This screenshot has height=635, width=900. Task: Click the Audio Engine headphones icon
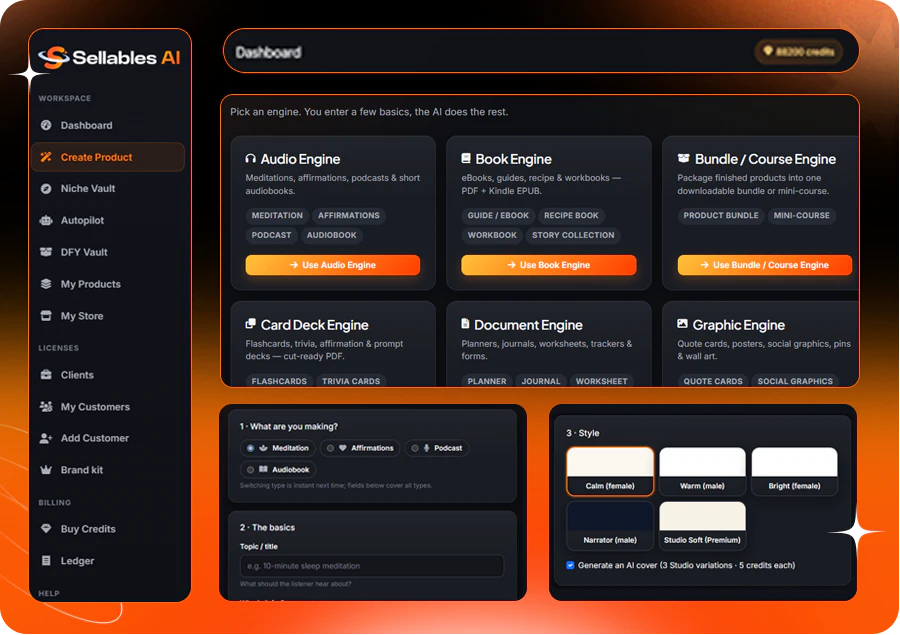click(x=250, y=158)
